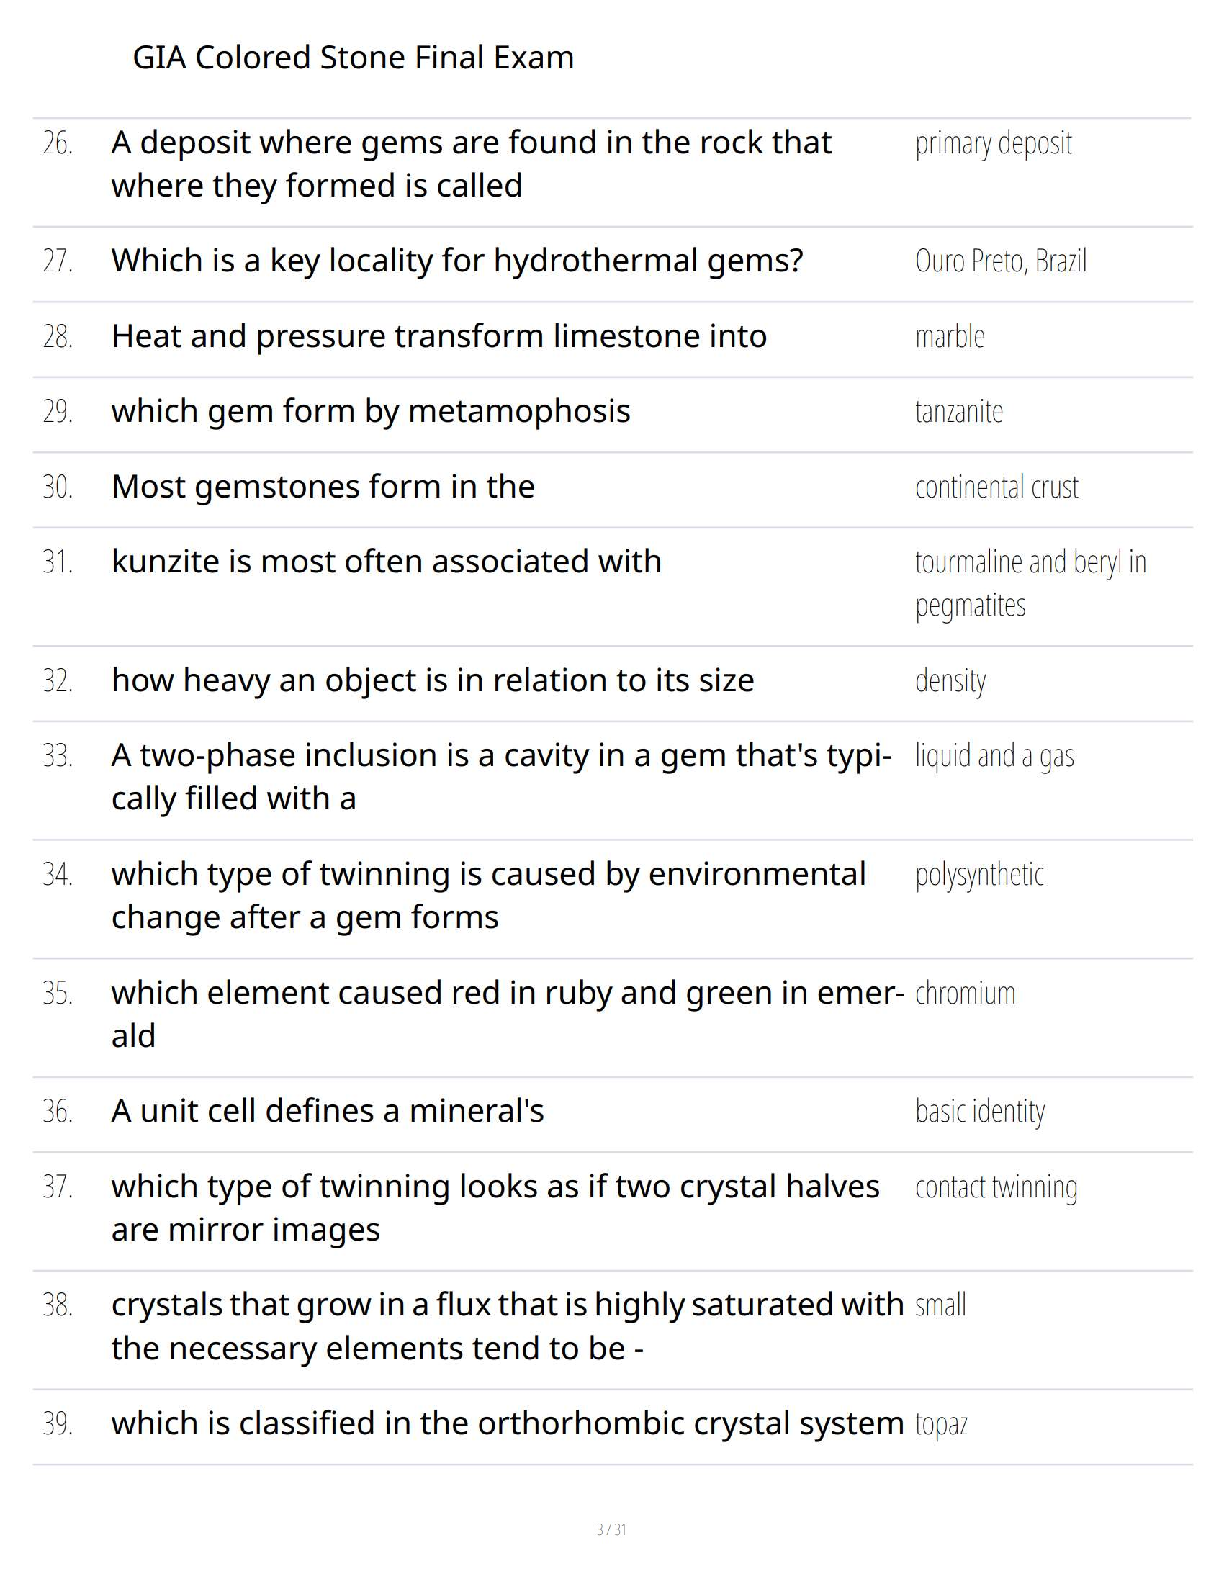1224x1584 pixels.
Task: Click the 'Ouro Preto, Brazil' answer
Action: [x=1000, y=261]
